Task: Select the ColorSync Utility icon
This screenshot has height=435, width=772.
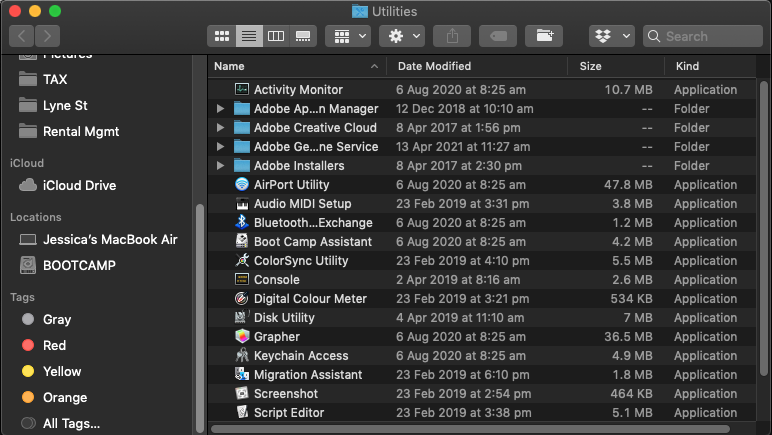Action: point(242,260)
